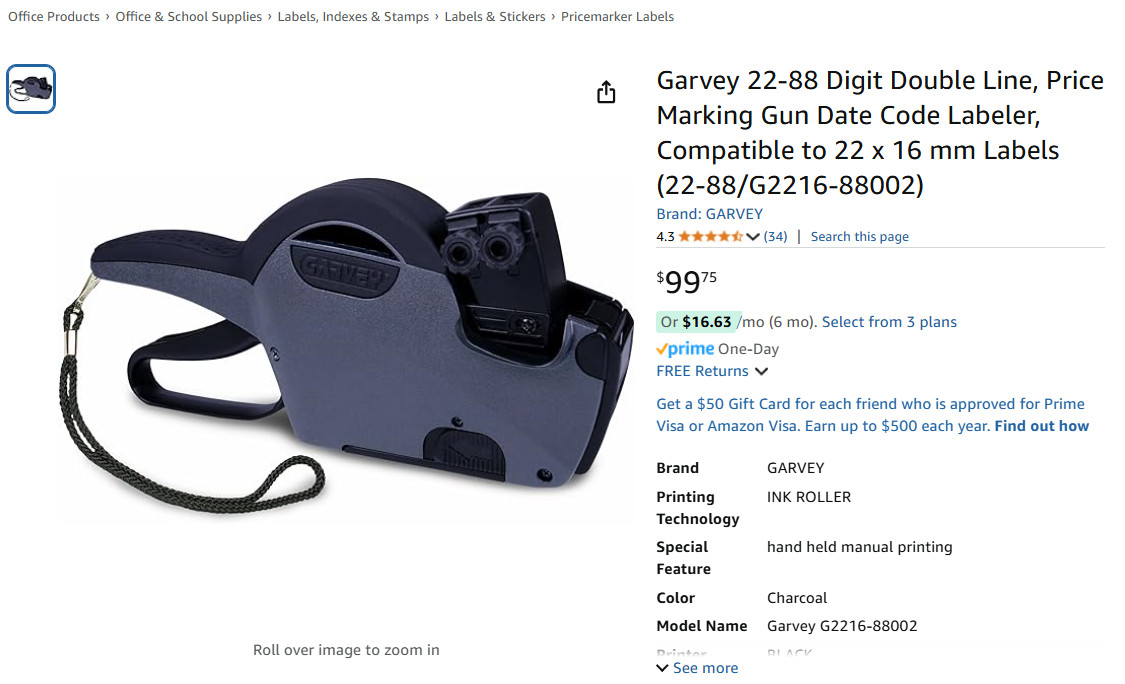The width and height of the screenshot is (1125, 684).
Task: Click the Prime logo icon
Action: point(685,349)
